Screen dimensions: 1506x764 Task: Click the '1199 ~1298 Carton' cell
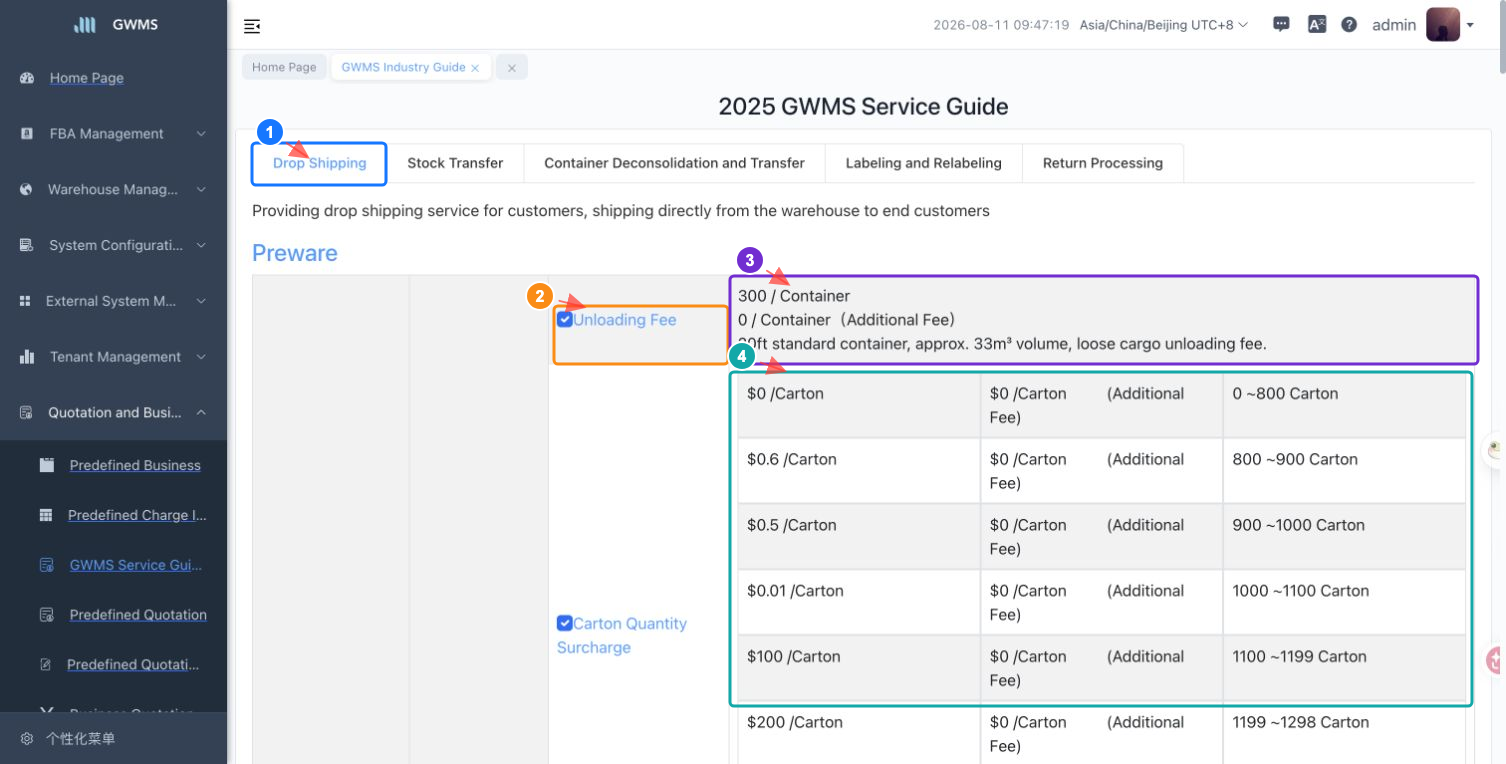click(x=1345, y=734)
